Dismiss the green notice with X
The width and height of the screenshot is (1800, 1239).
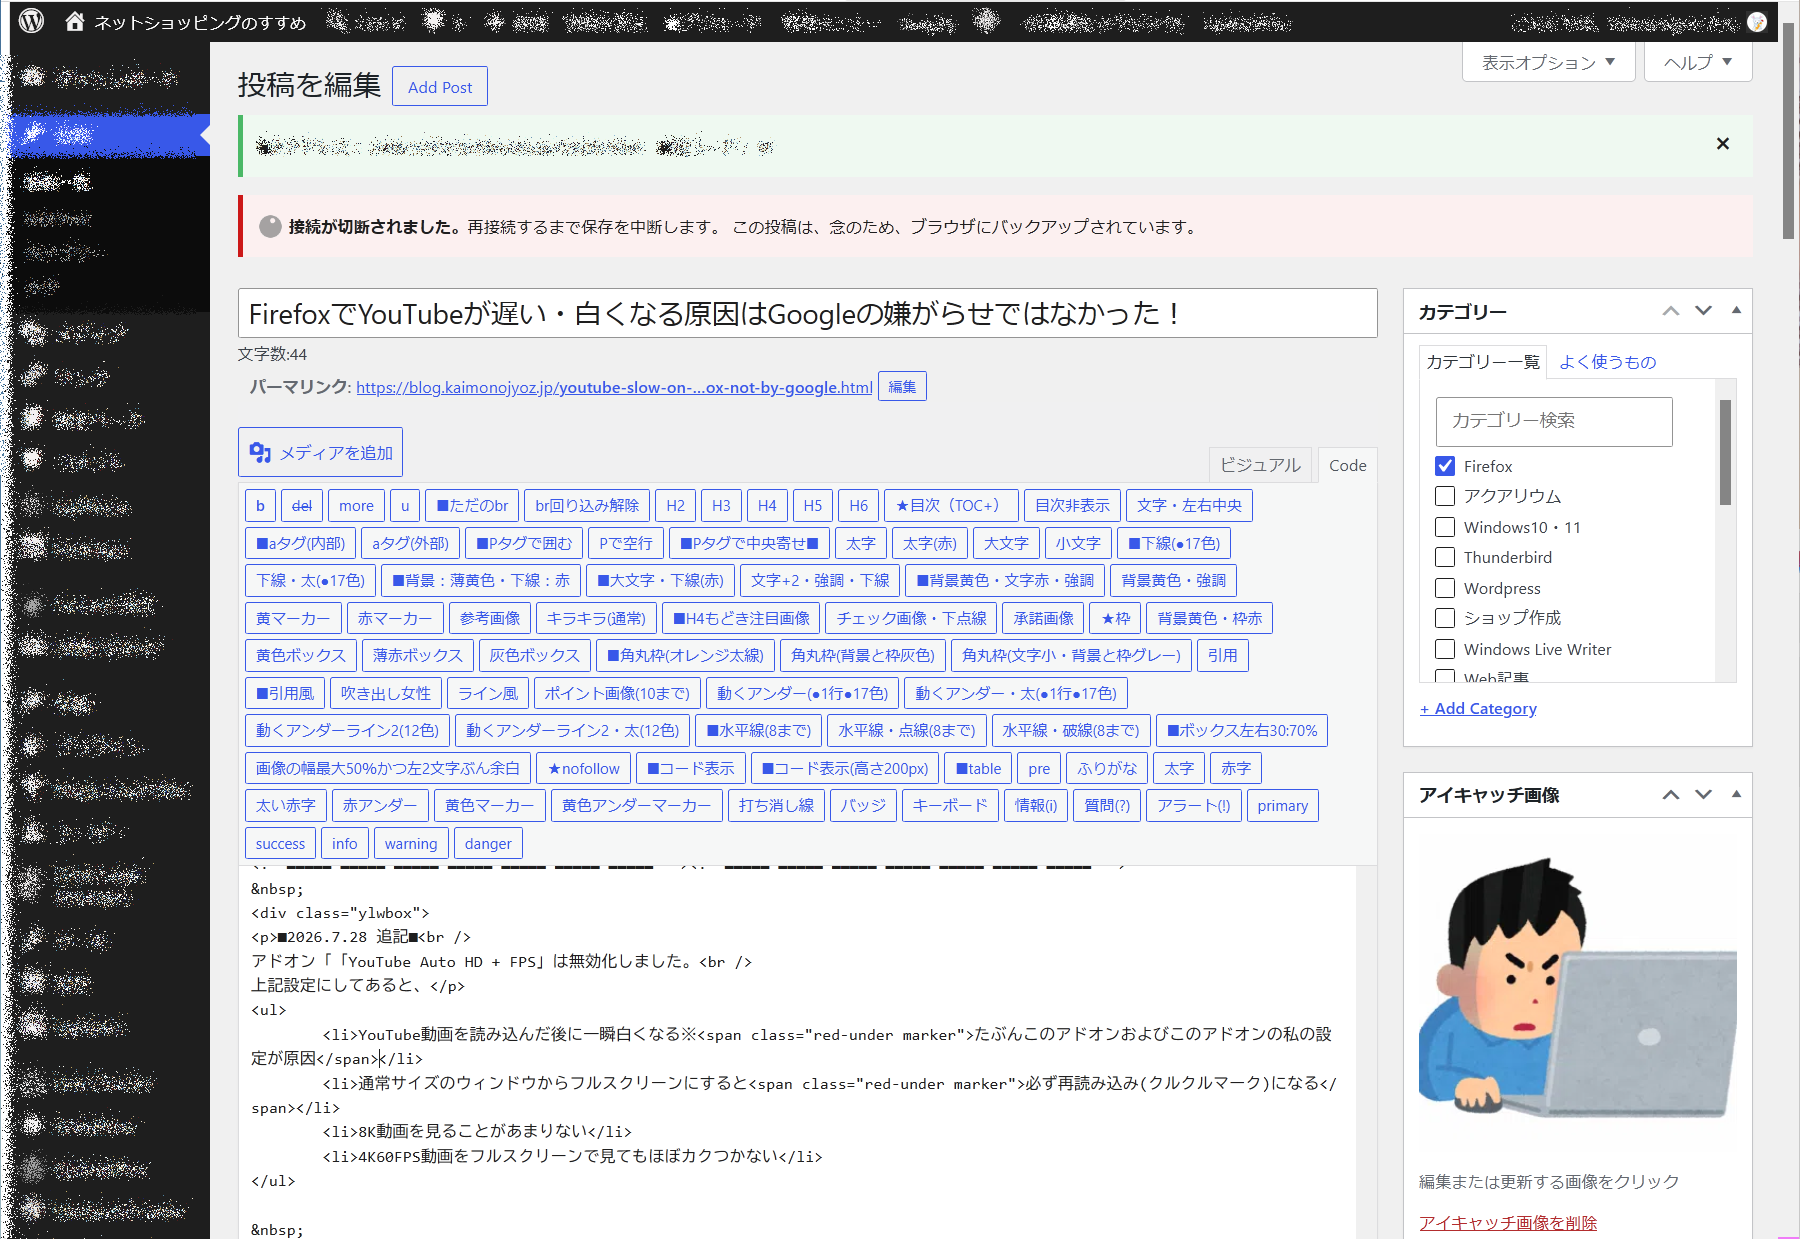point(1722,144)
